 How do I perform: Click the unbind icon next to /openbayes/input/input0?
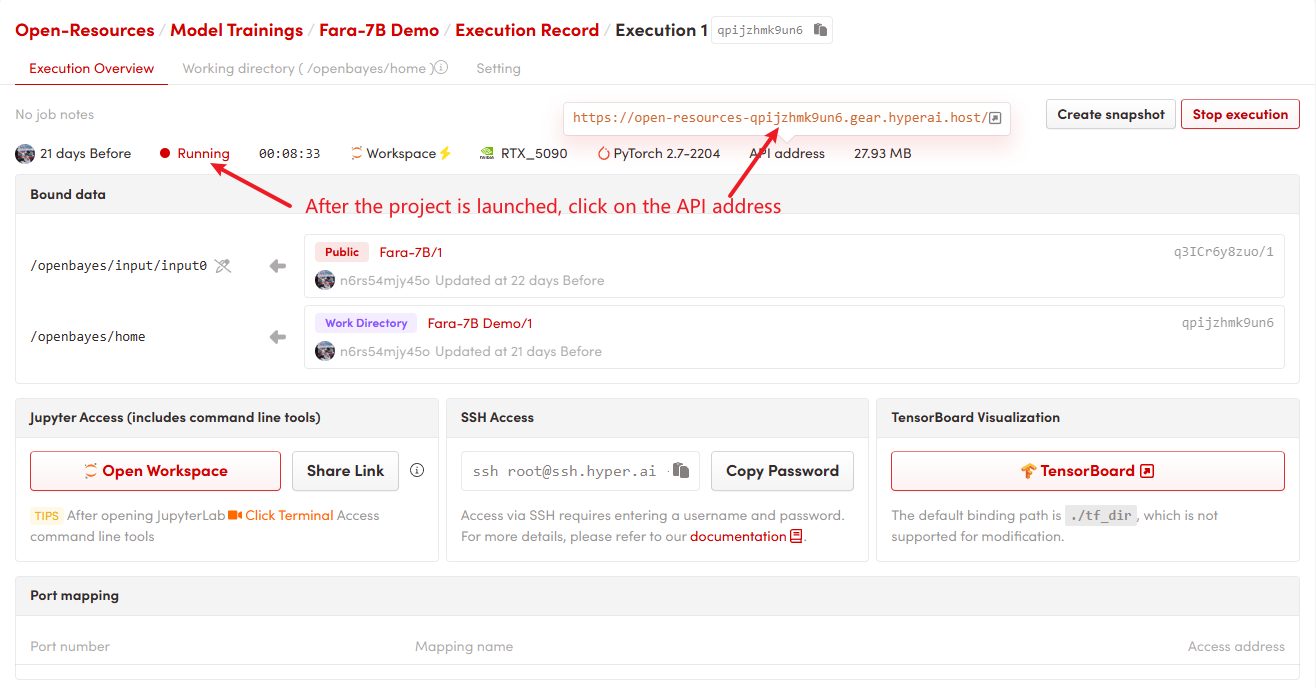(x=223, y=266)
